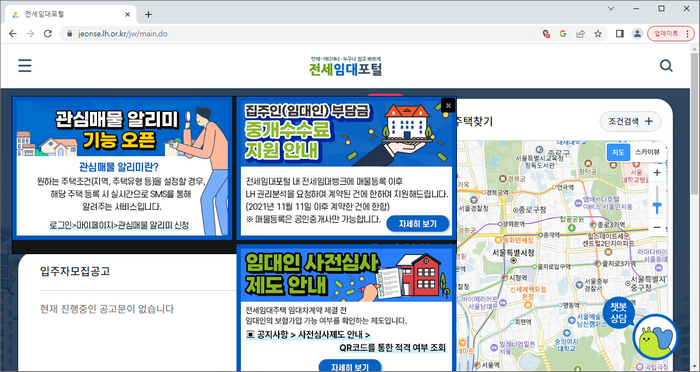The width and height of the screenshot is (700, 372).
Task: Click 로그인>마이페이지>관심매물 알리미 신청 text
Action: point(119,225)
